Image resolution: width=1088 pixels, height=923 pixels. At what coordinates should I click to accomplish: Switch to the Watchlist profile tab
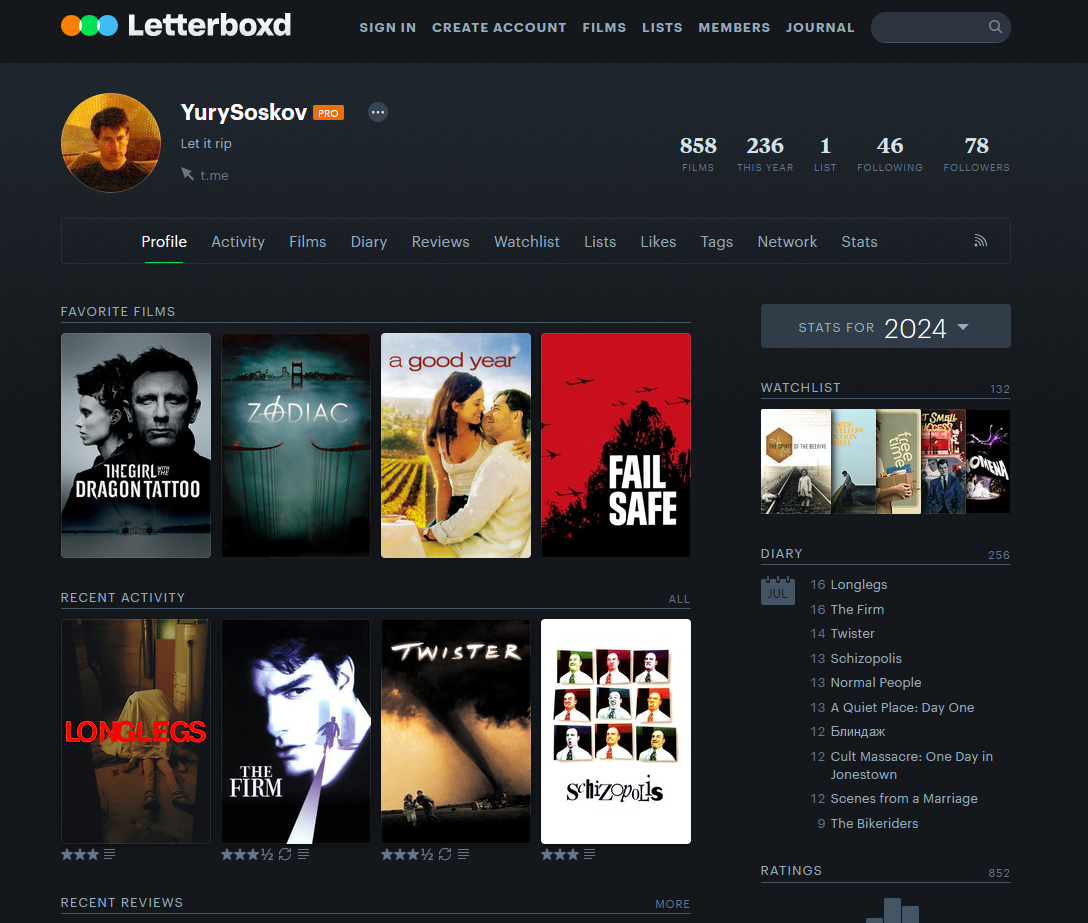pyautogui.click(x=527, y=242)
